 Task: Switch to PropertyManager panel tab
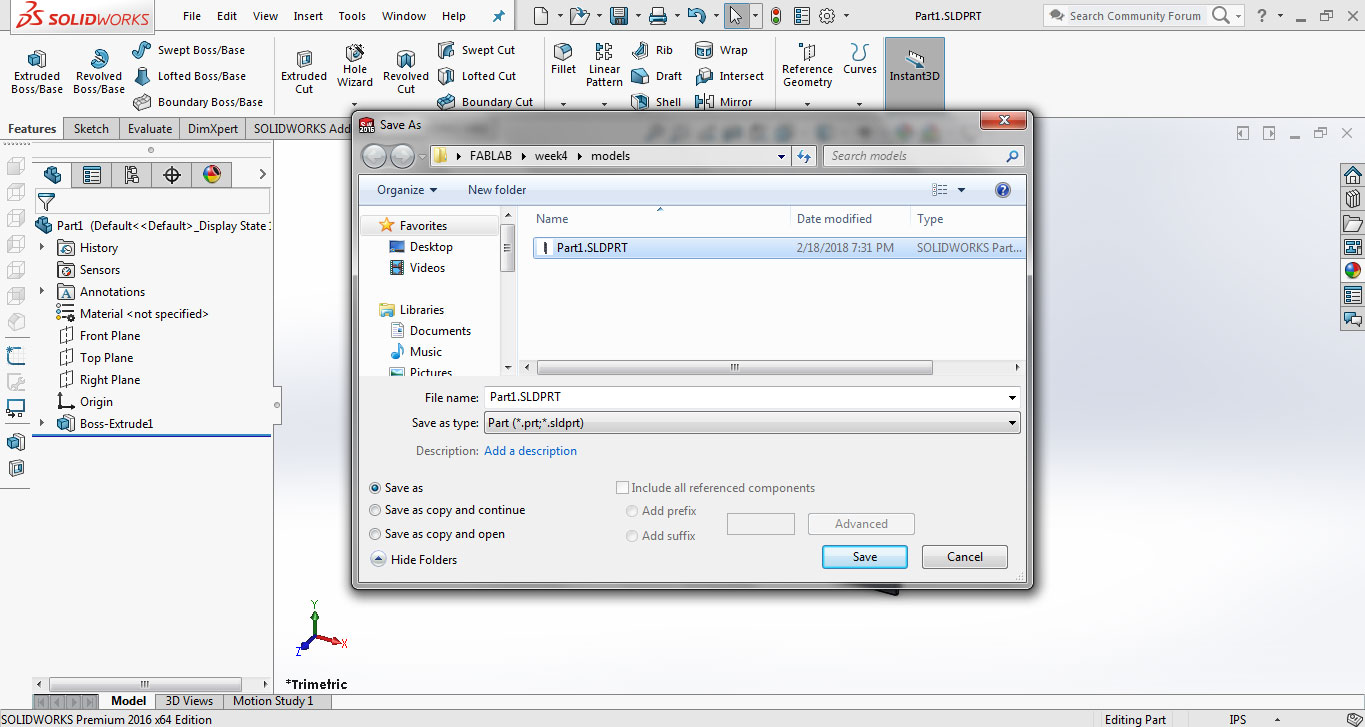tap(92, 175)
